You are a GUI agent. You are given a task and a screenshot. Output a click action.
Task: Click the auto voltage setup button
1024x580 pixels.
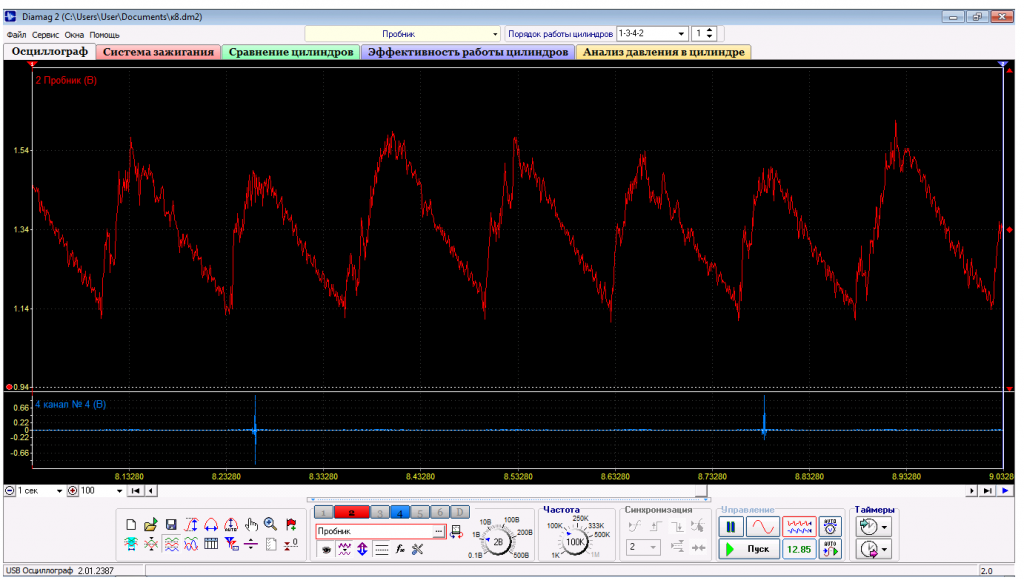tap(830, 526)
